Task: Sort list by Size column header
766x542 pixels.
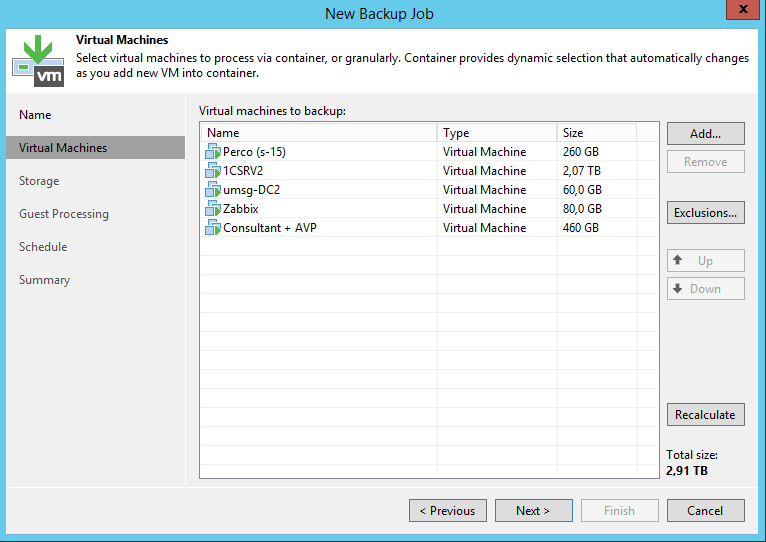Action: pos(595,133)
